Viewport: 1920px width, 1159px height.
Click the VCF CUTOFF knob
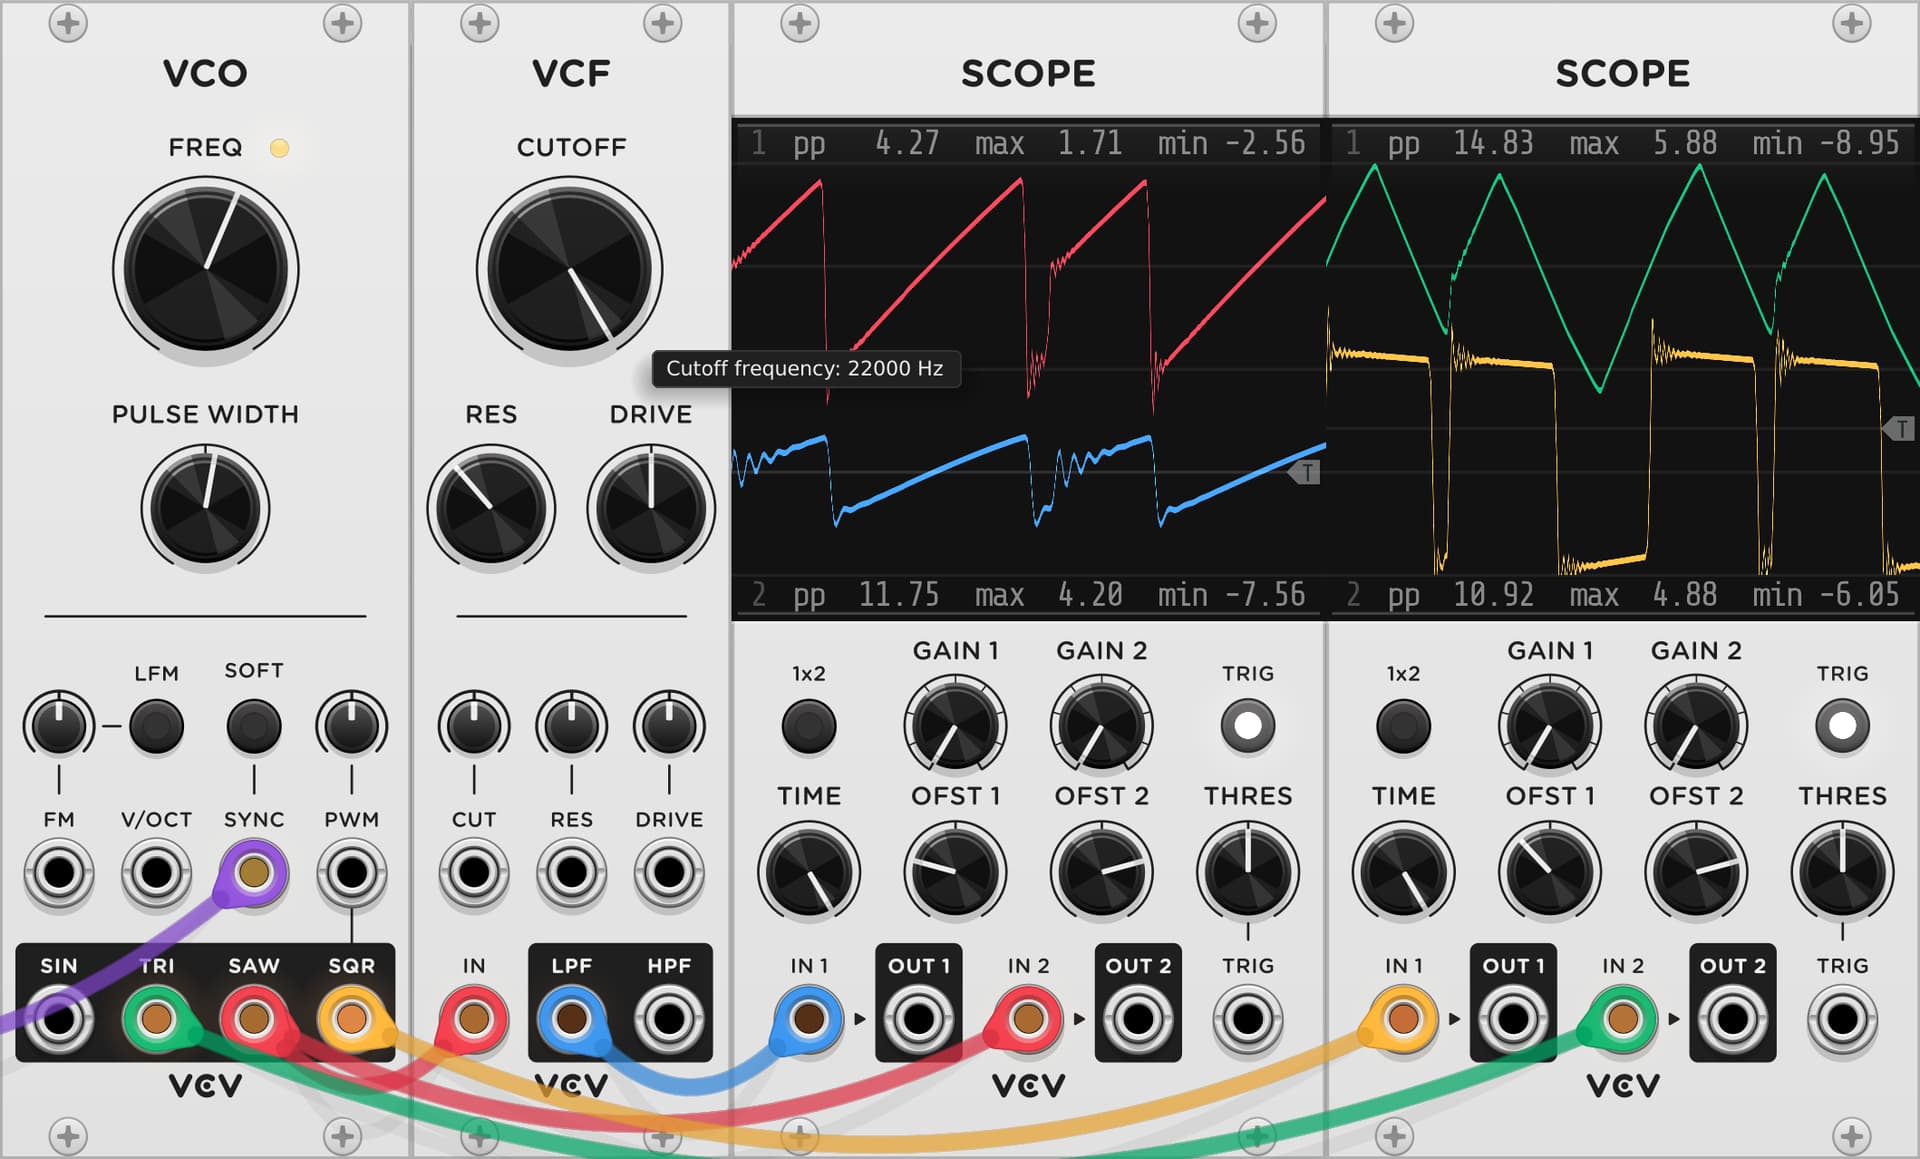(570, 270)
